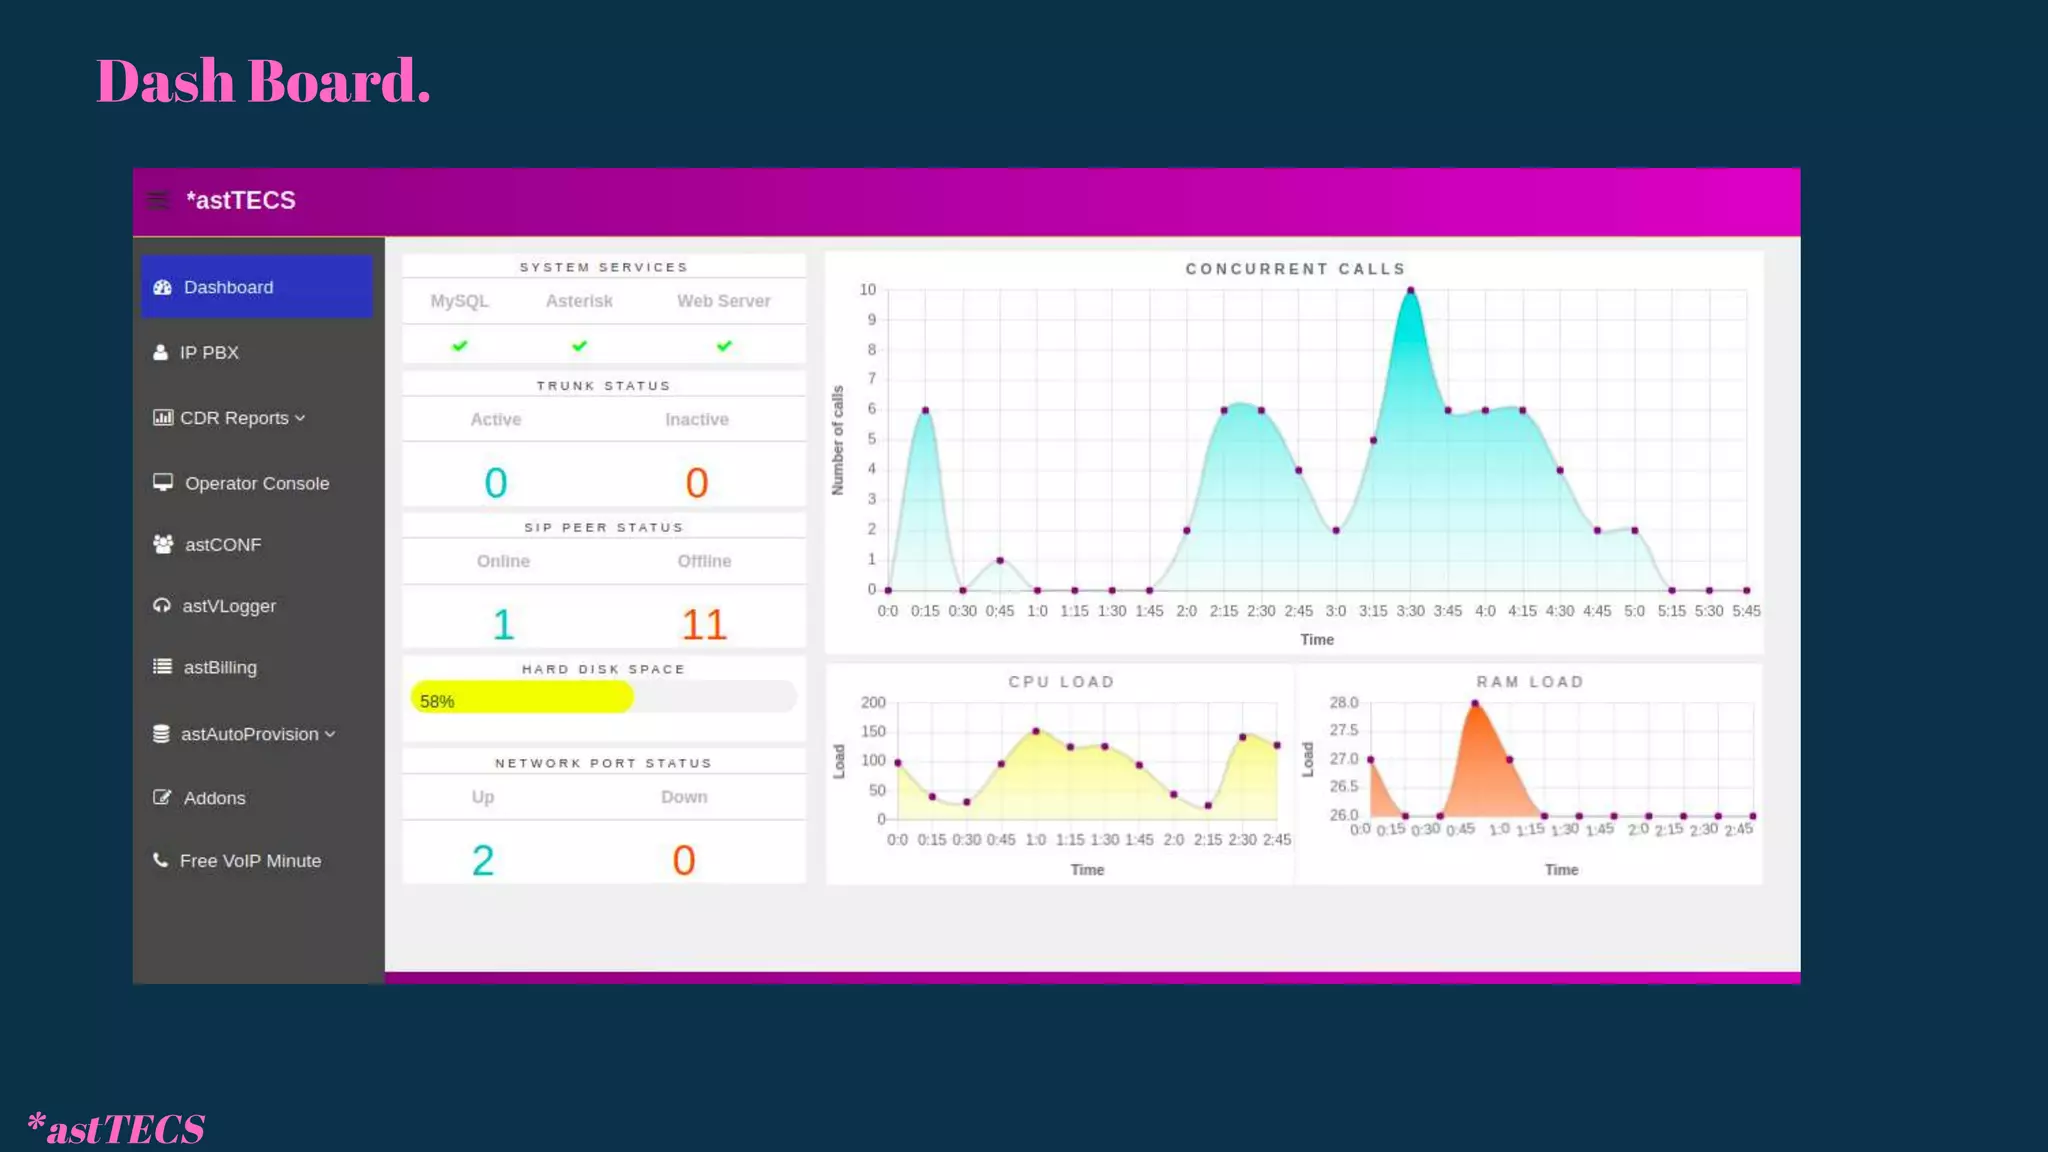The height and width of the screenshot is (1152, 2048).
Task: Click the Free VoIP Minute phone icon
Action: [160, 861]
